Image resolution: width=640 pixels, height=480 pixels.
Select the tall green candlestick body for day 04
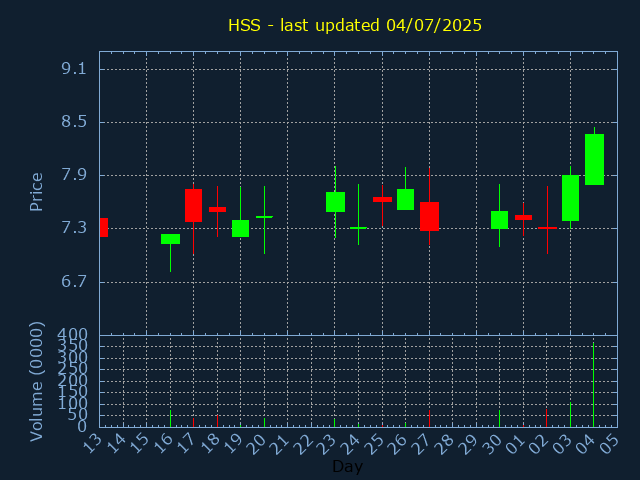tap(594, 160)
